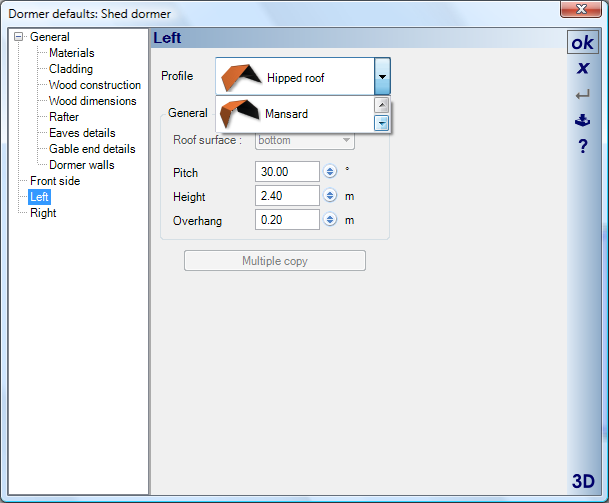Choose Mansard from the profile list
This screenshot has width=609, height=503.
point(294,114)
